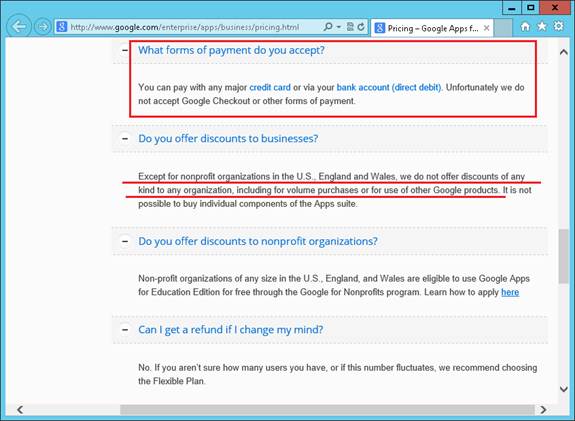575x421 pixels.
Task: Click the compatibility view icon in address bar
Action: coord(350,27)
